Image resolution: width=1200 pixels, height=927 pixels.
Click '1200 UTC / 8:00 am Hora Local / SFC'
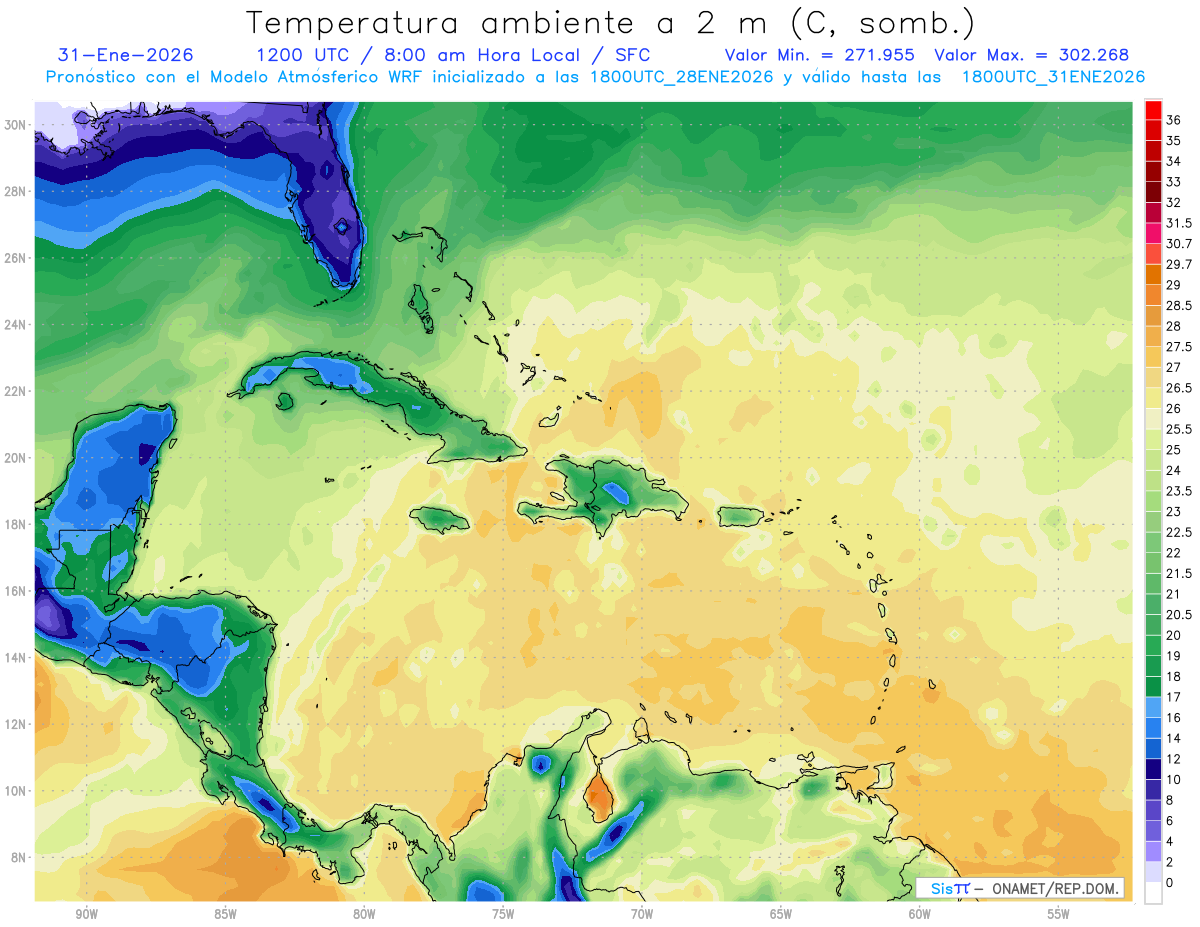[x=453, y=56]
